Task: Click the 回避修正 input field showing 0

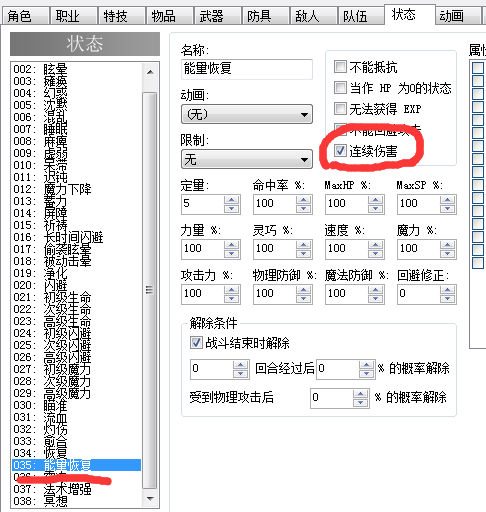Action: (419, 294)
